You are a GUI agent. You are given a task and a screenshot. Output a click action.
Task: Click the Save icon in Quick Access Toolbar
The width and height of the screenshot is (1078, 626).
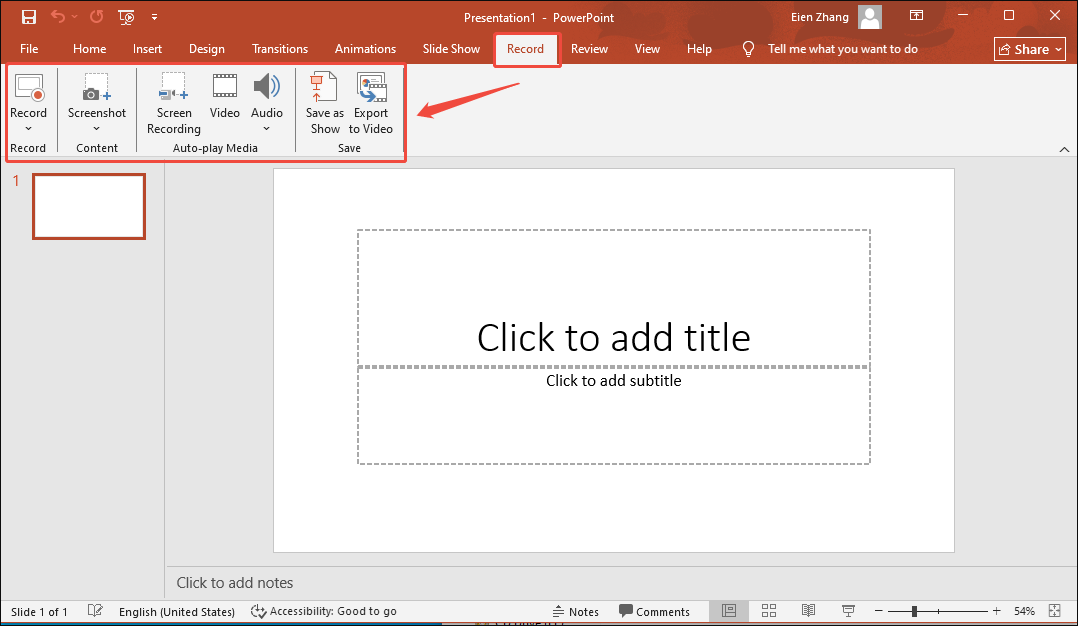click(x=28, y=16)
